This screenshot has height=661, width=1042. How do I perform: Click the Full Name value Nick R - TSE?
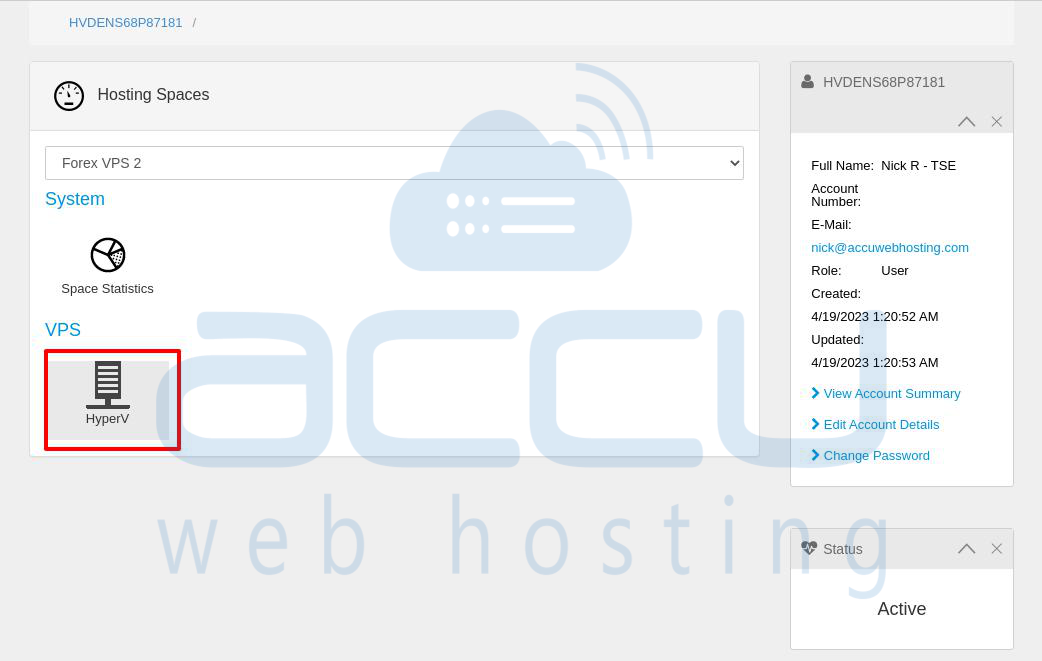(x=918, y=166)
